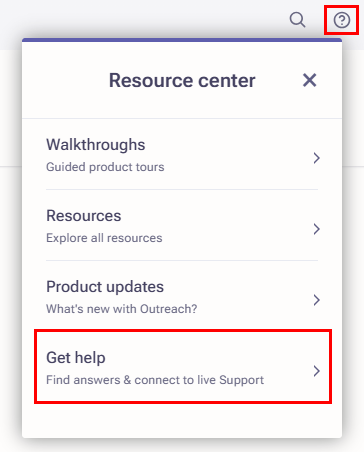Choose the Get help entry

183,367
